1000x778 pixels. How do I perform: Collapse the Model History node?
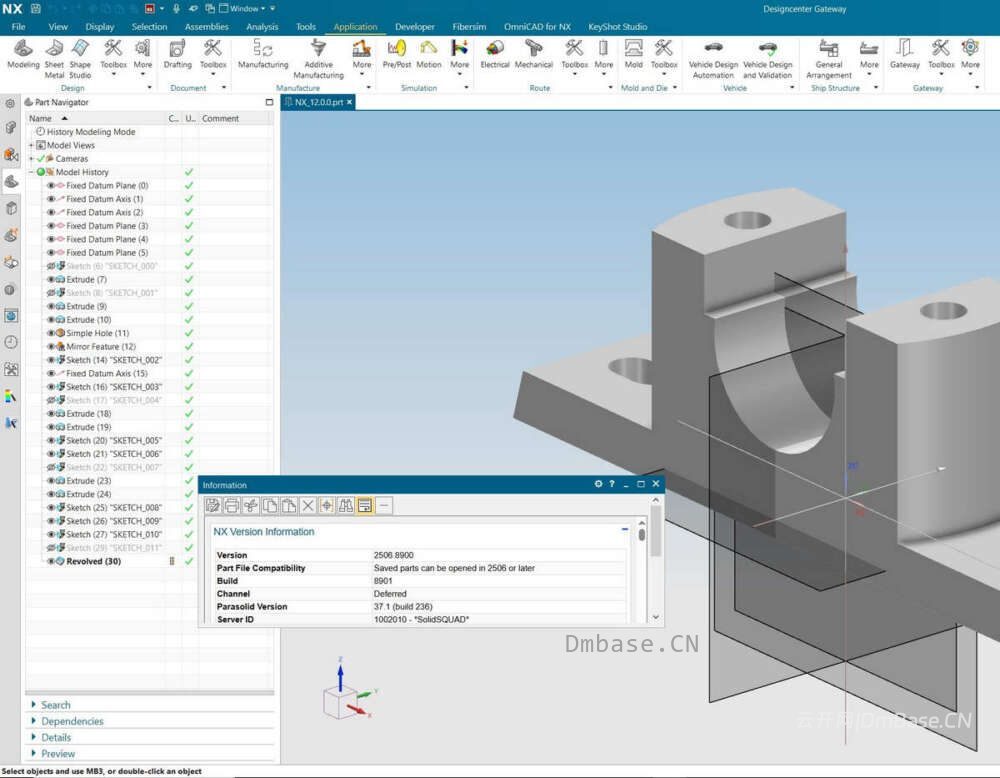click(x=31, y=172)
